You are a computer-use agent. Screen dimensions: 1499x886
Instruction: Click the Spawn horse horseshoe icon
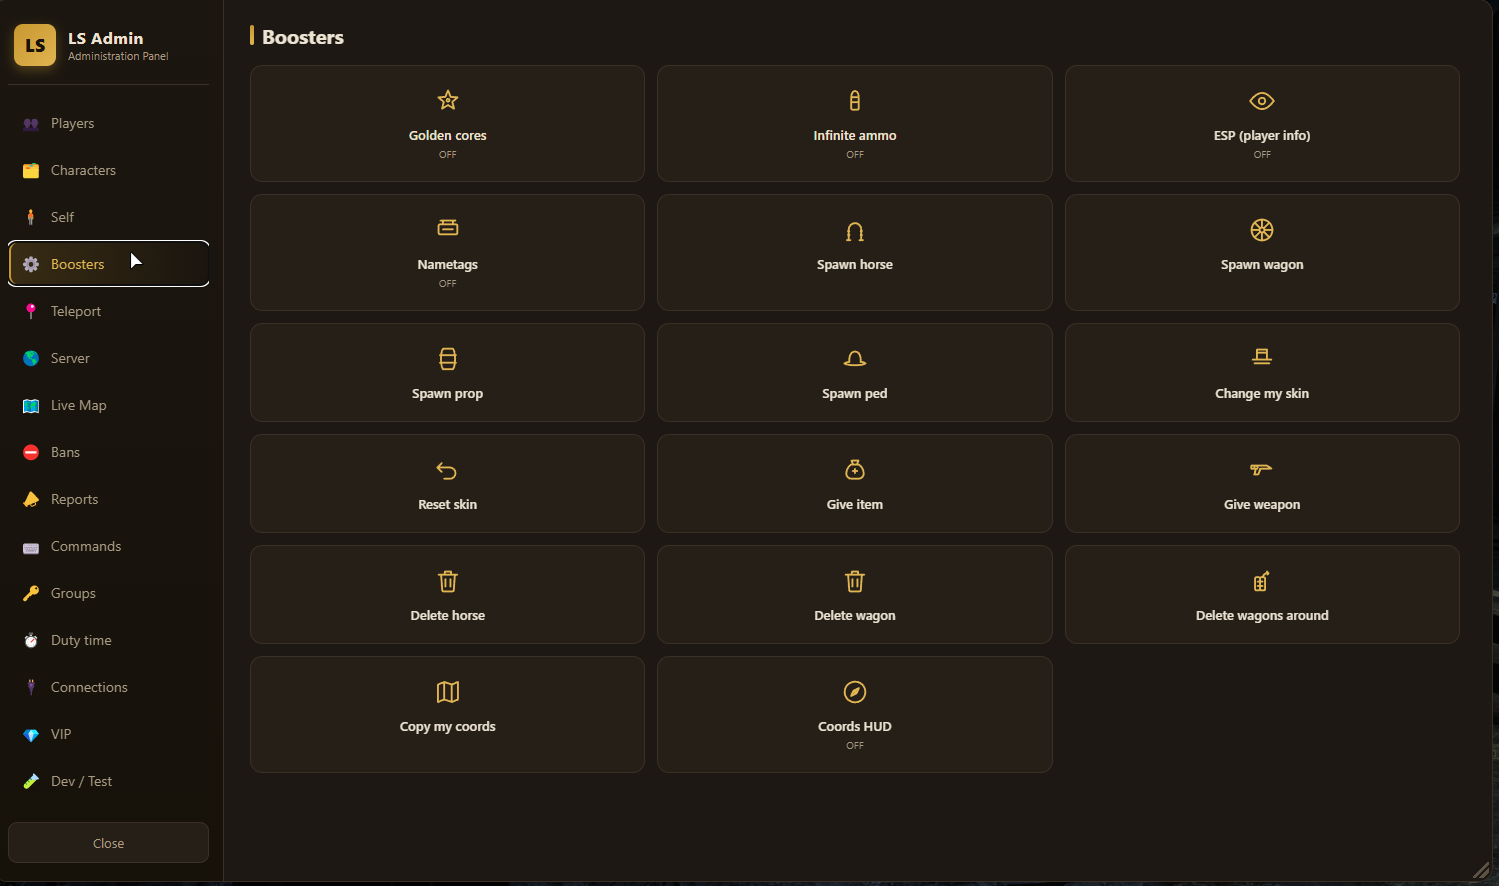pyautogui.click(x=855, y=231)
